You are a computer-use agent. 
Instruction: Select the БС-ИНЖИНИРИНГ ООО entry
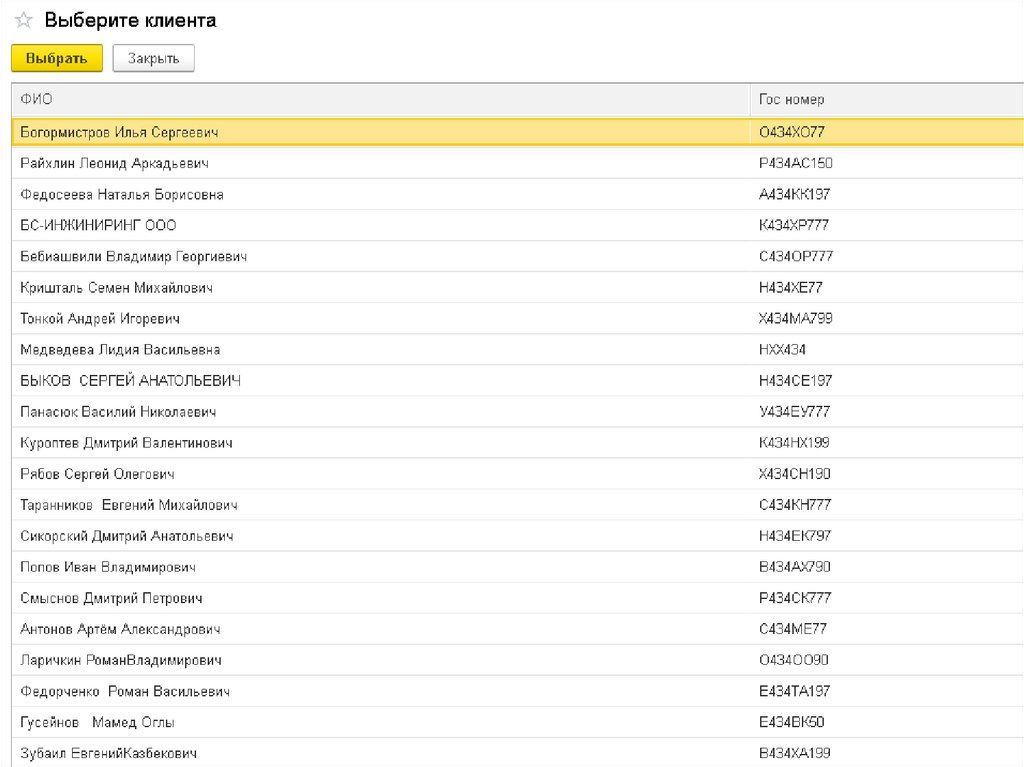tap(98, 225)
